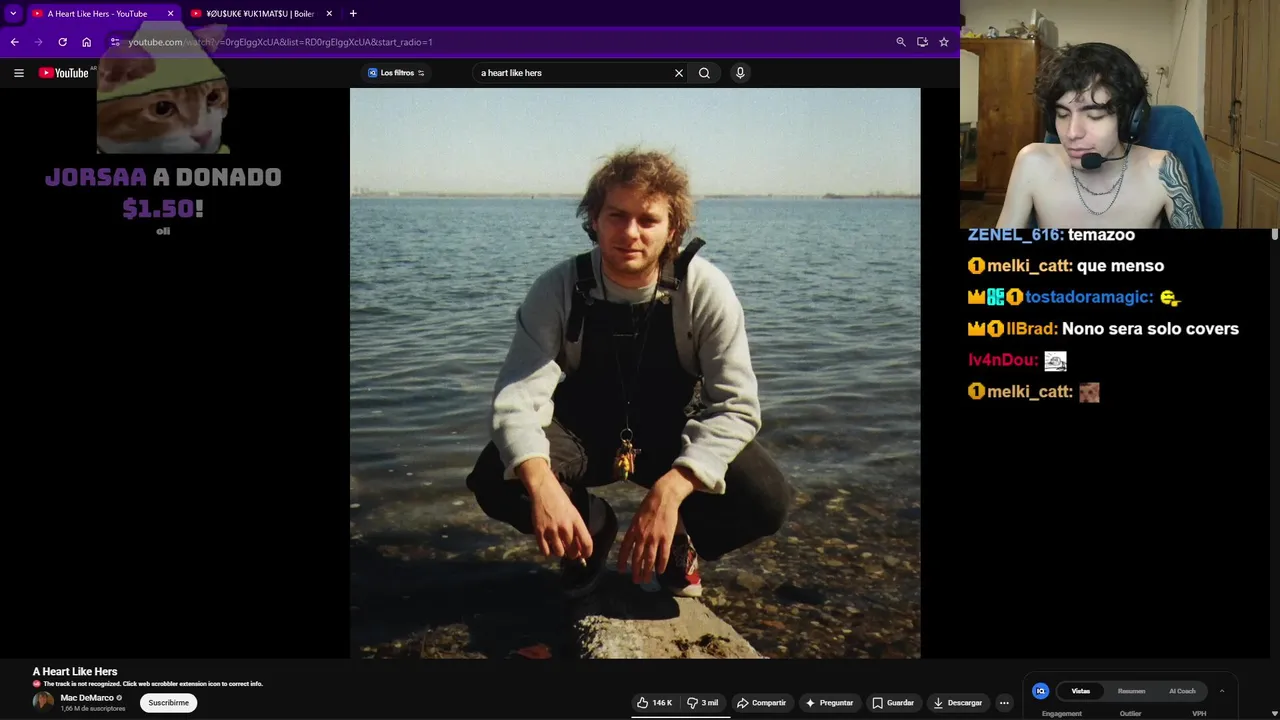This screenshot has height=720, width=1280.
Task: Click the Descargar download button
Action: 958,703
